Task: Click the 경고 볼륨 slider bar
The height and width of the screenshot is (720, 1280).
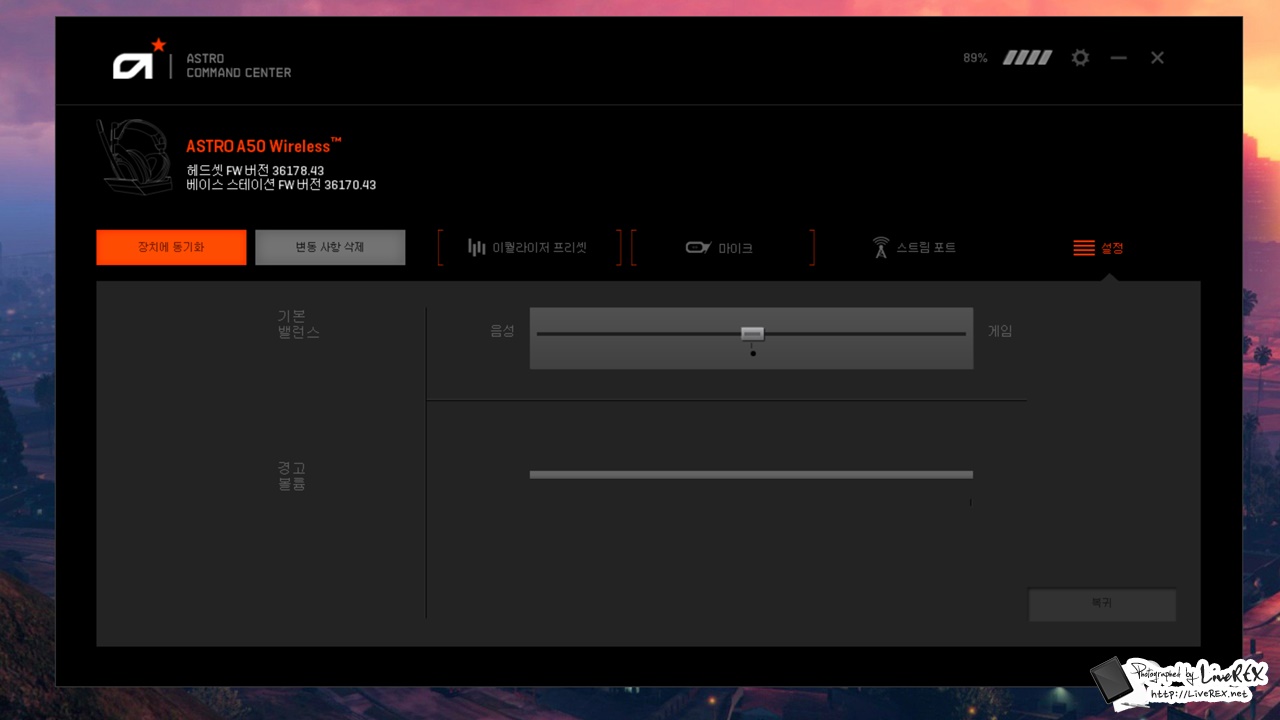Action: click(x=751, y=474)
